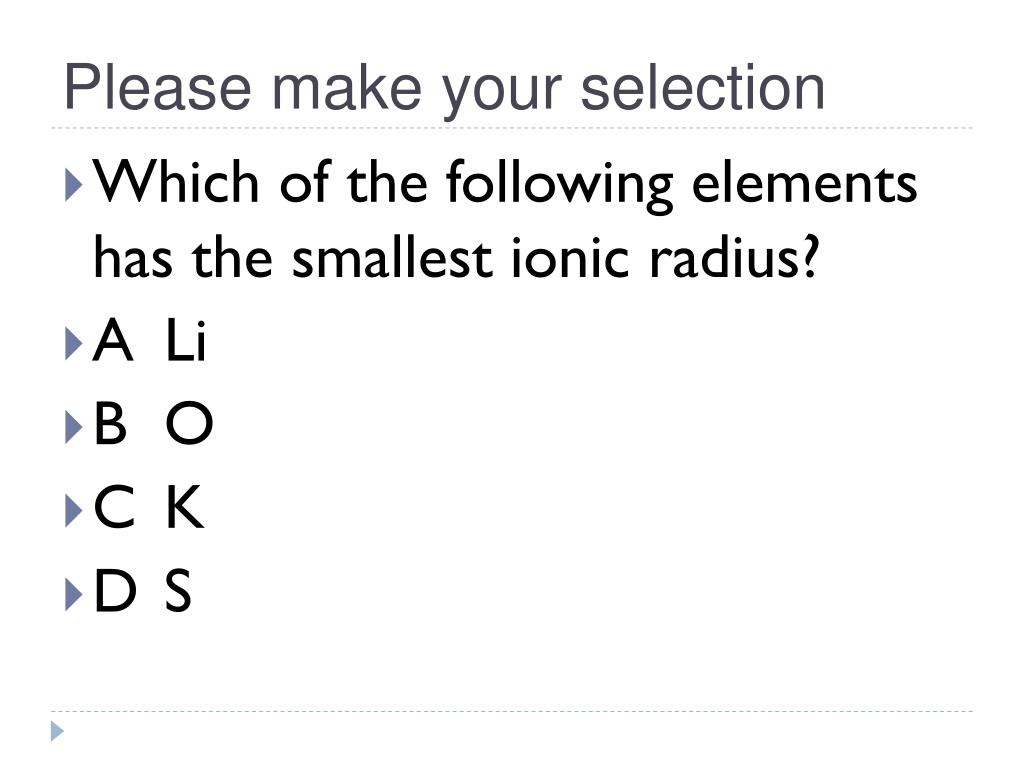Click the small arrow icon at slide bottom-left
This screenshot has height=768, width=1024.
57,732
